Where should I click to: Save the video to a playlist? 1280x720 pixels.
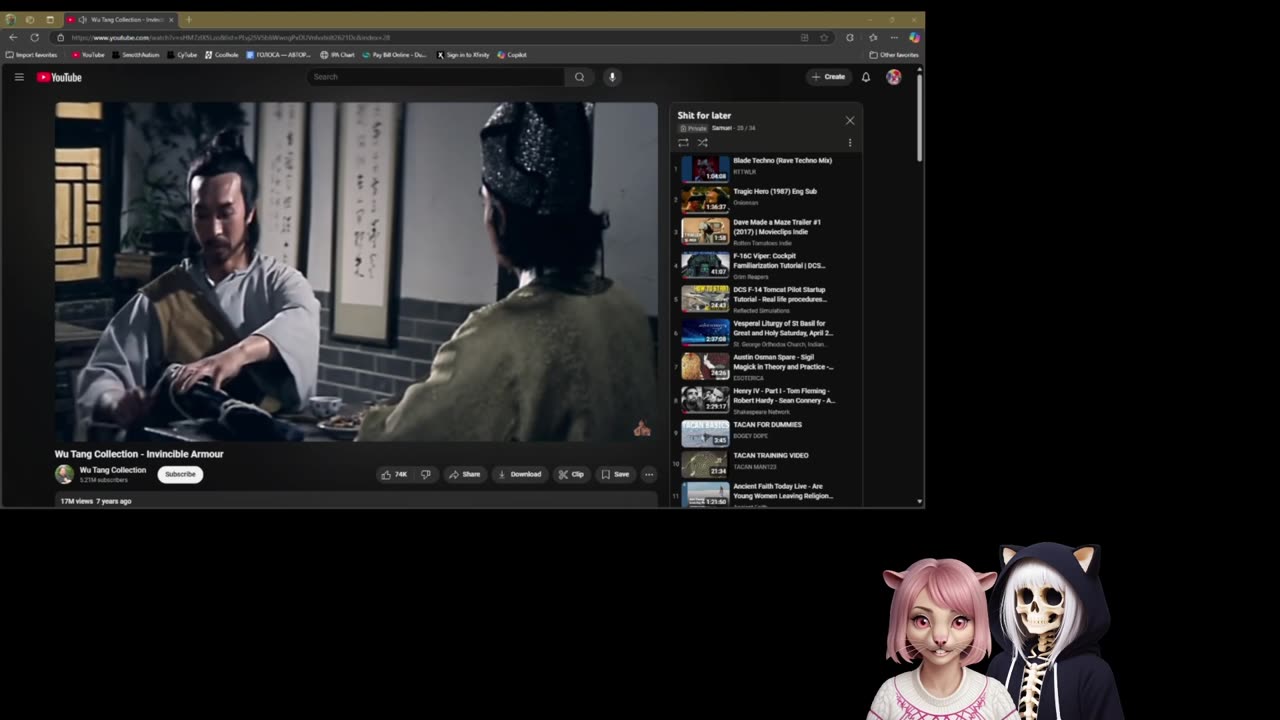615,474
